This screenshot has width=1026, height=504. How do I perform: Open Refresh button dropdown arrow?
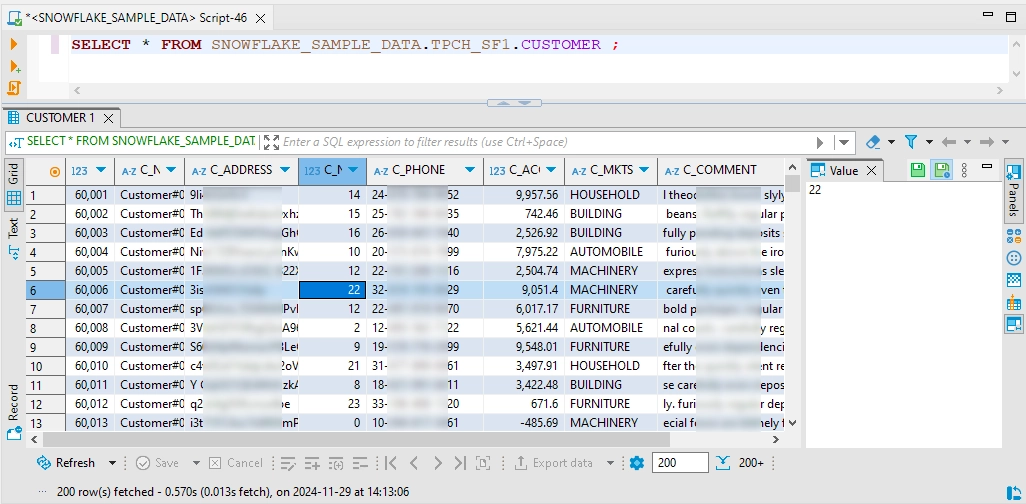[112, 463]
